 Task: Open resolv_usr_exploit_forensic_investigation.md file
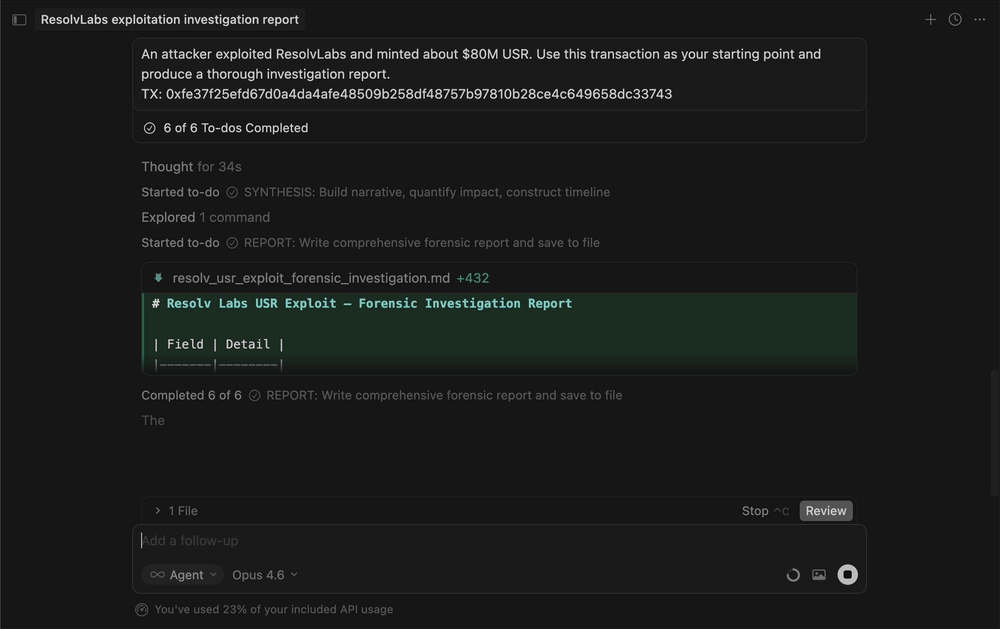click(311, 278)
